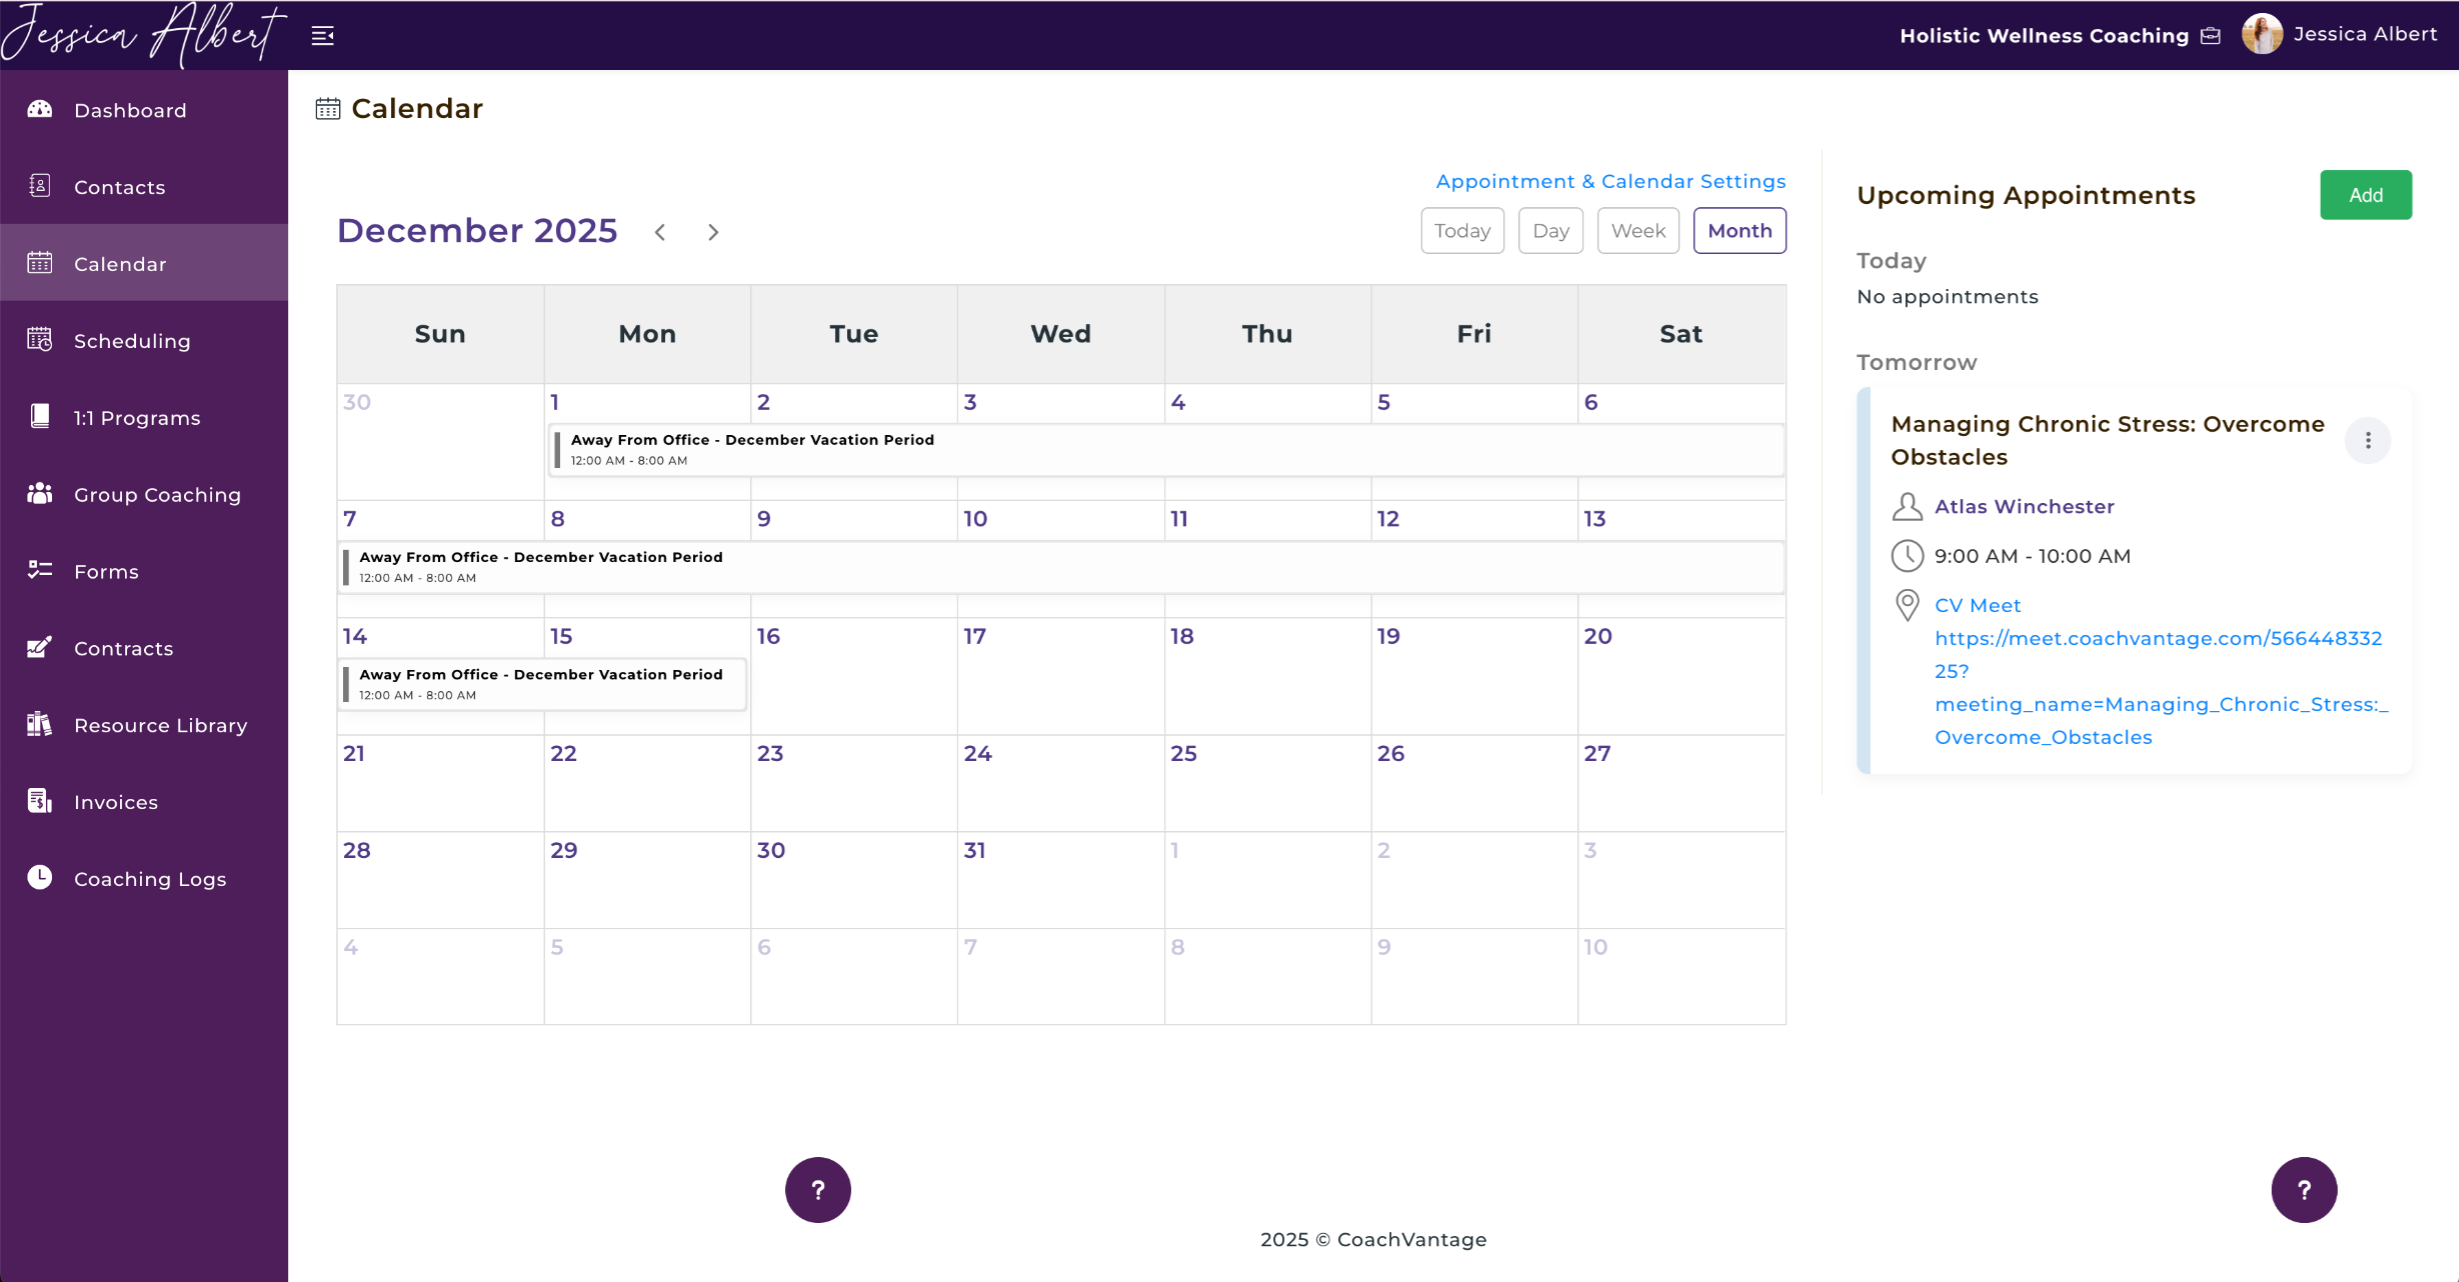Click the Resource Library books icon
Viewport: 2459px width, 1282px height.
[40, 724]
